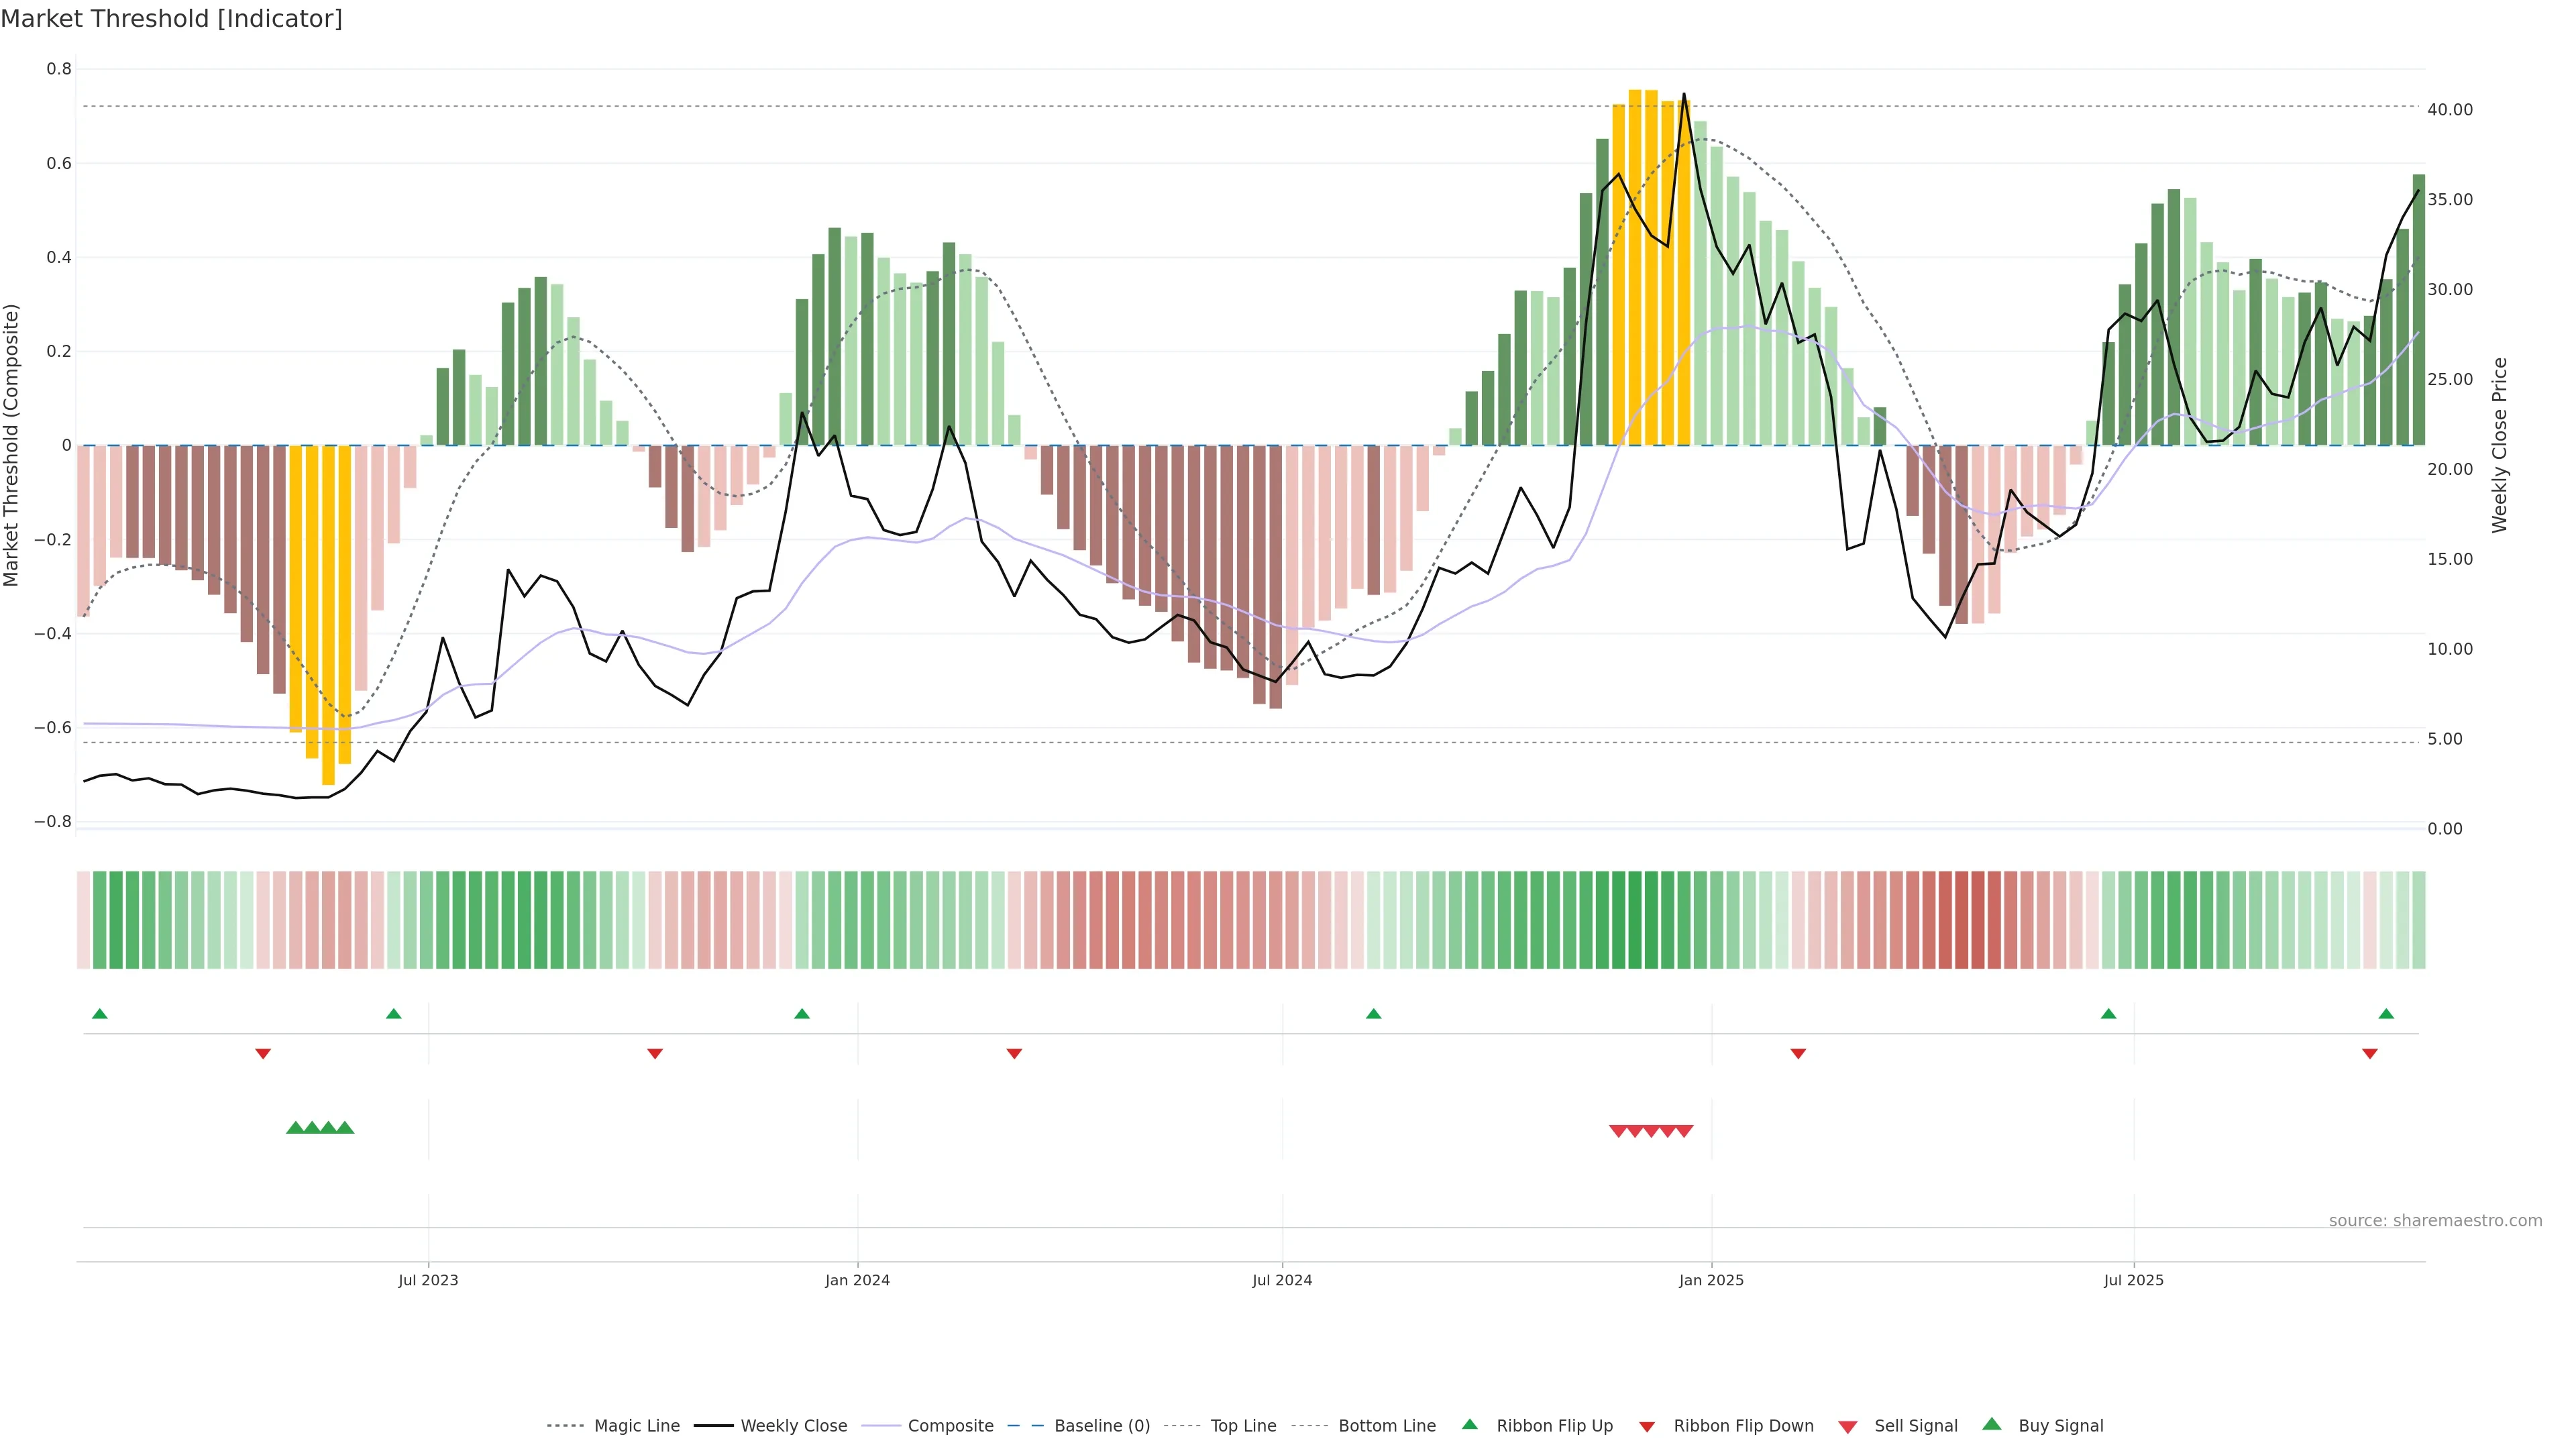Click the Buy Signal legend icon
The width and height of the screenshot is (2576, 1449).
(x=1992, y=1424)
